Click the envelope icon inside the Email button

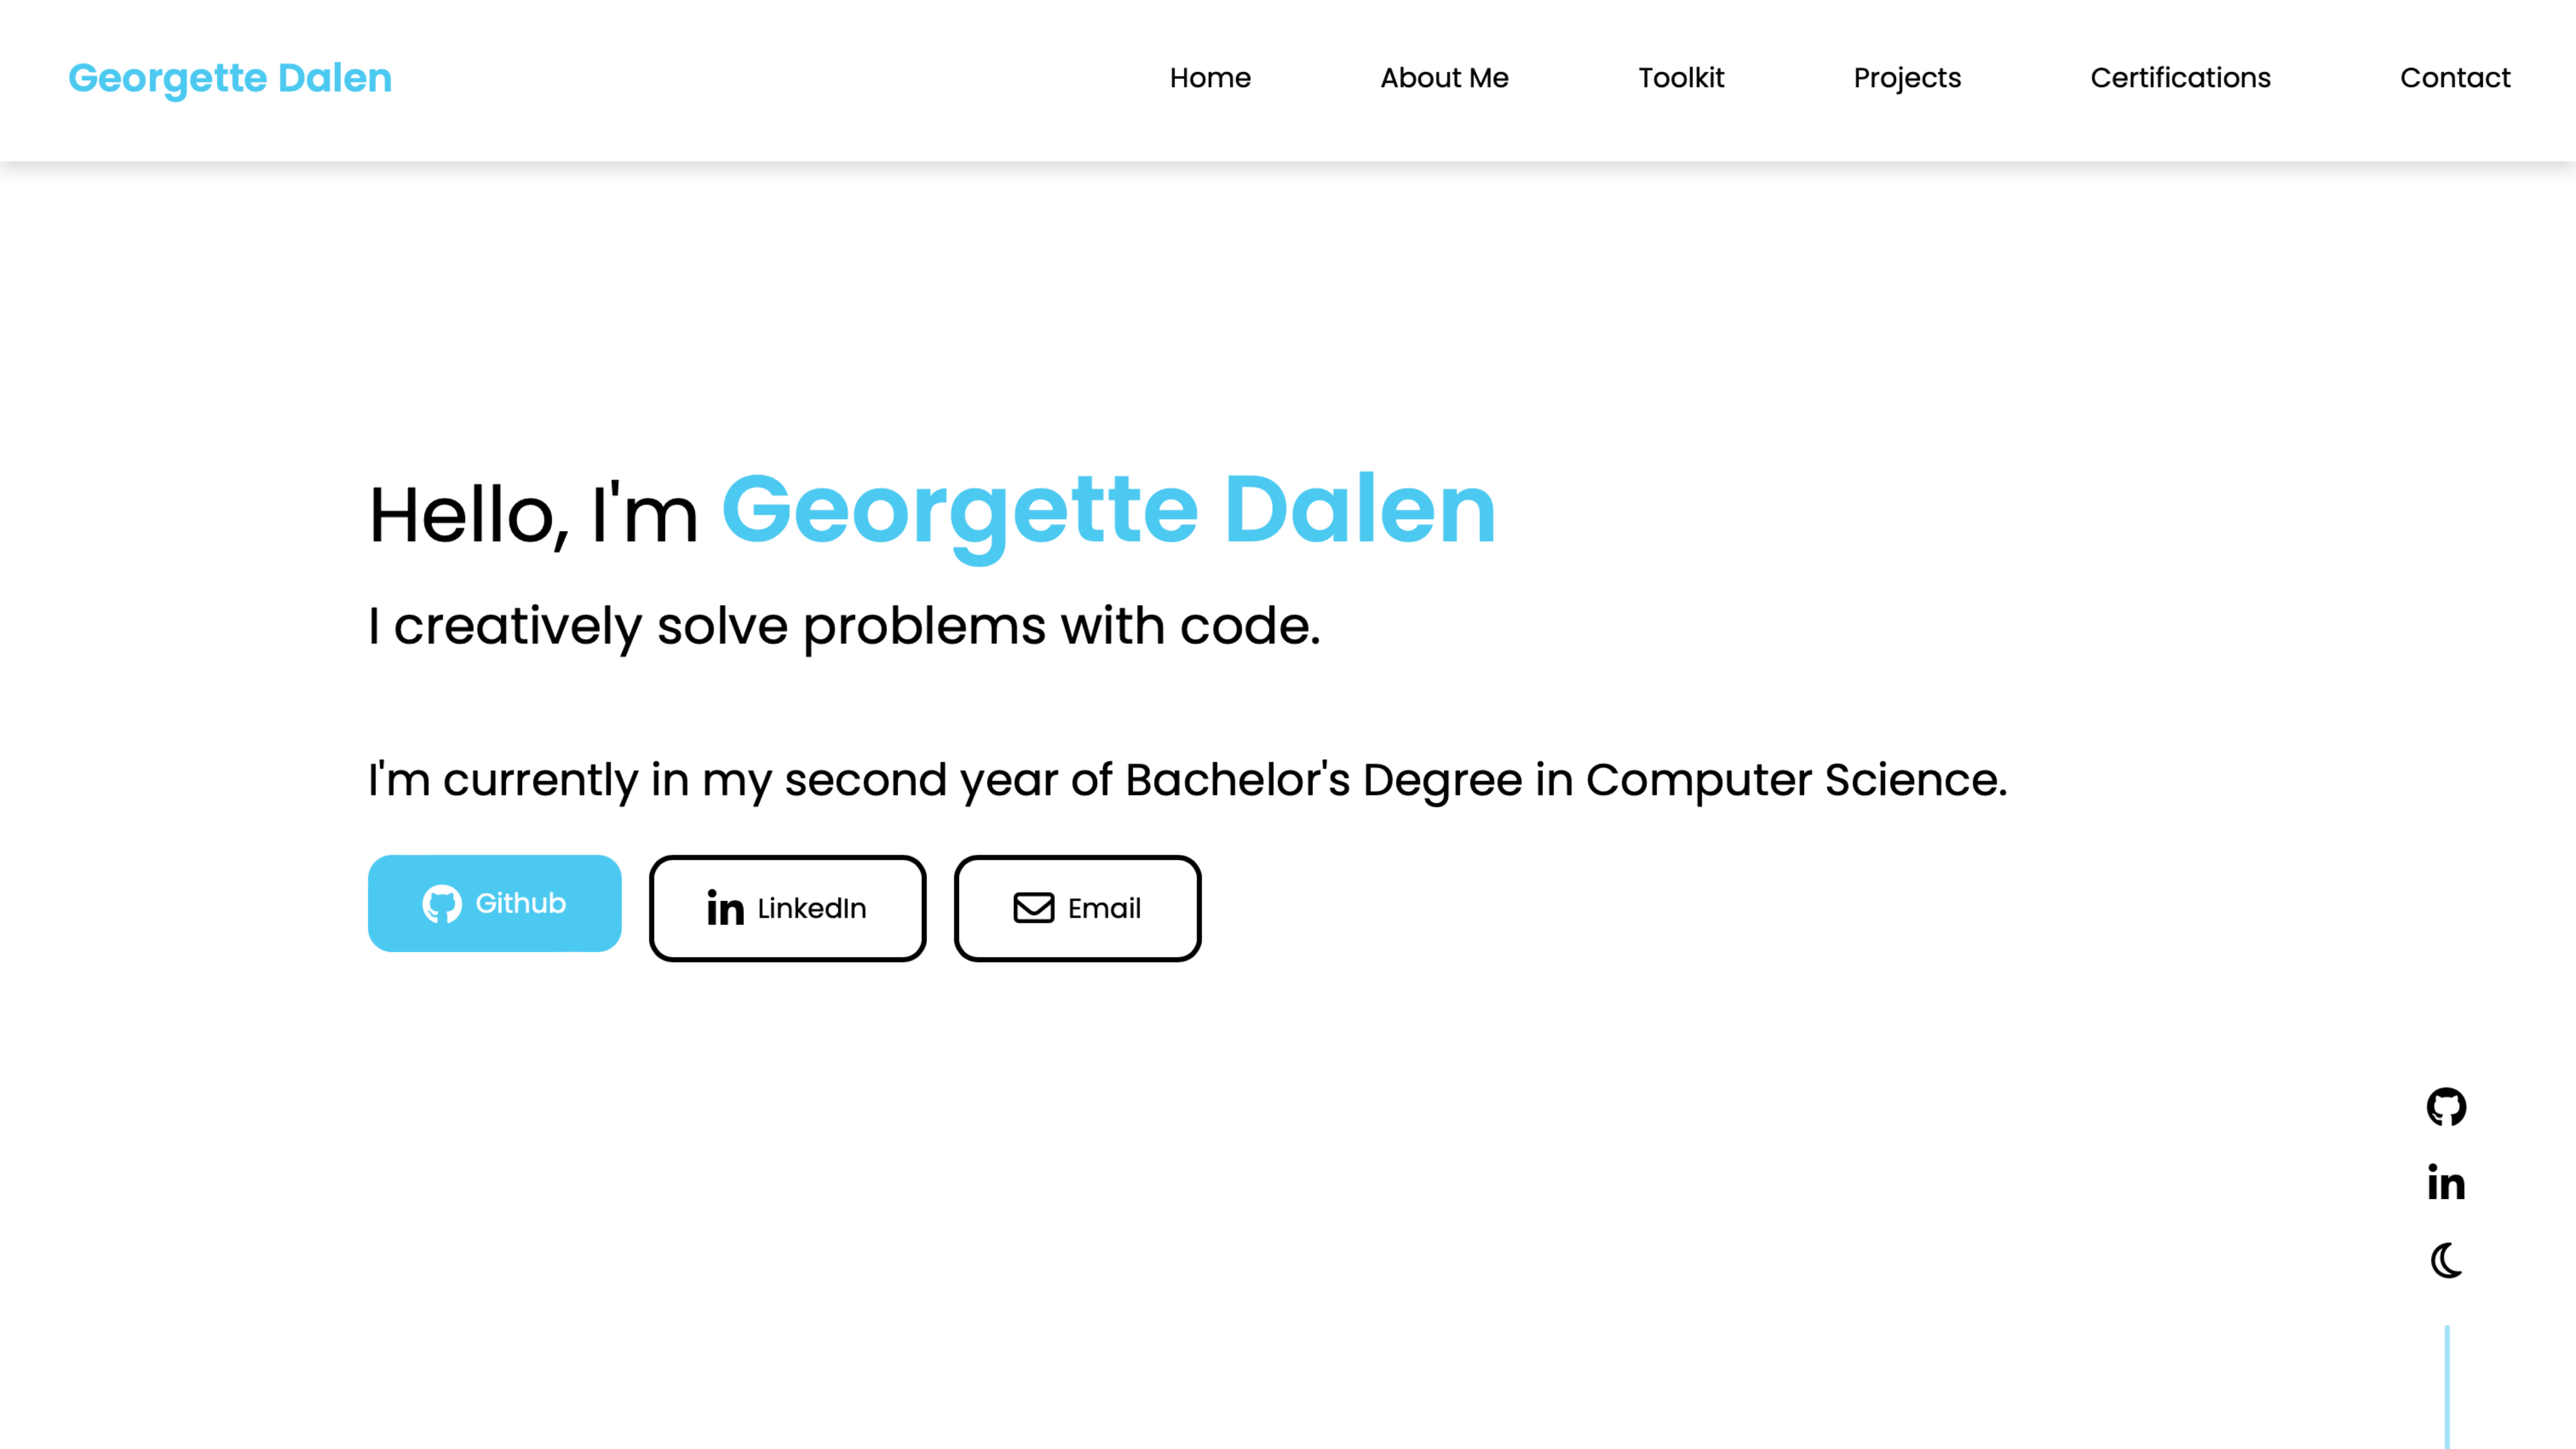pyautogui.click(x=1033, y=908)
